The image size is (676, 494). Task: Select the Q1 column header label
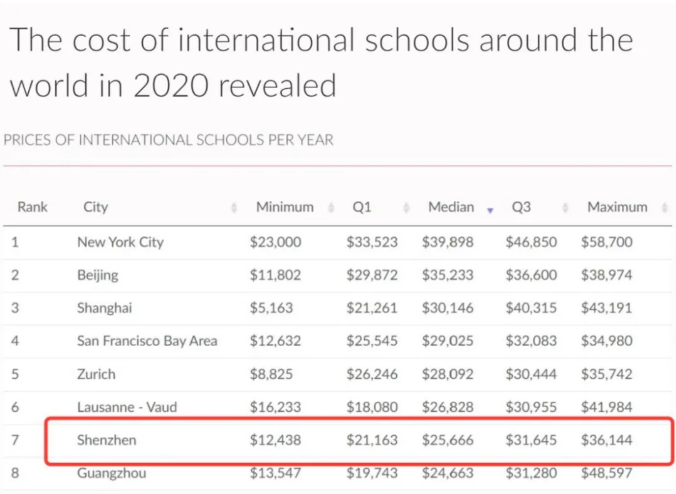click(362, 207)
